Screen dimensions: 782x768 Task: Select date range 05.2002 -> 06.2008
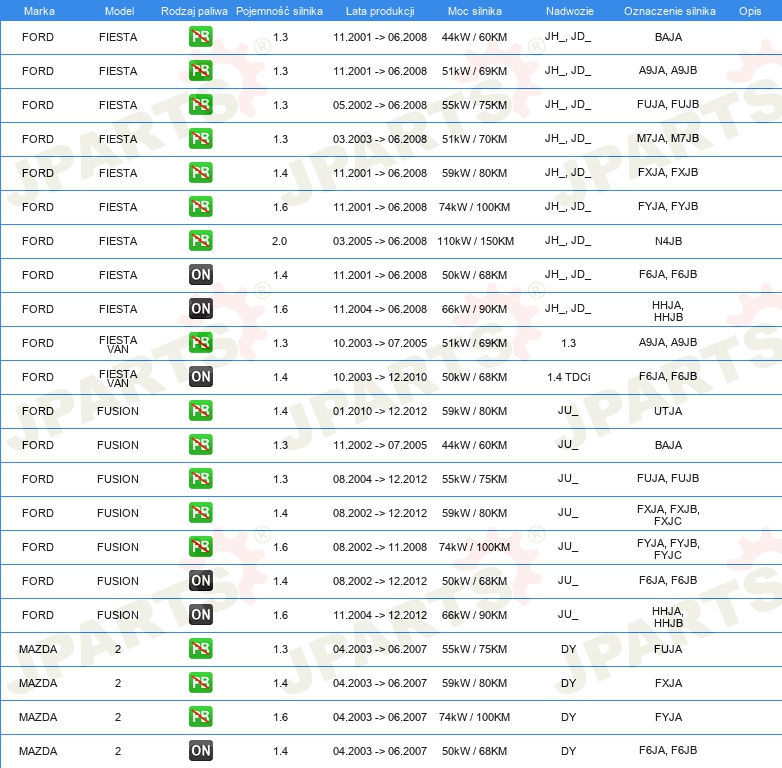pos(380,105)
